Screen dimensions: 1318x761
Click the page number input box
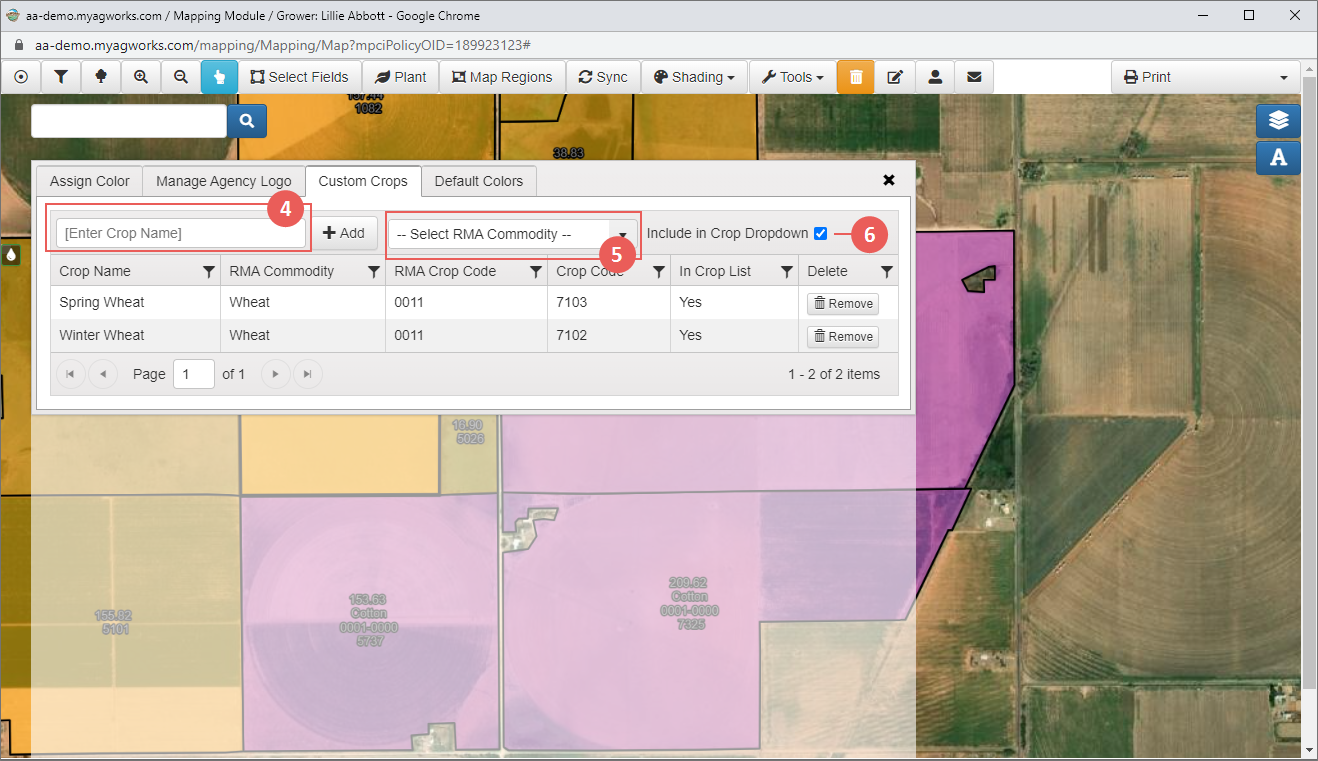(194, 374)
